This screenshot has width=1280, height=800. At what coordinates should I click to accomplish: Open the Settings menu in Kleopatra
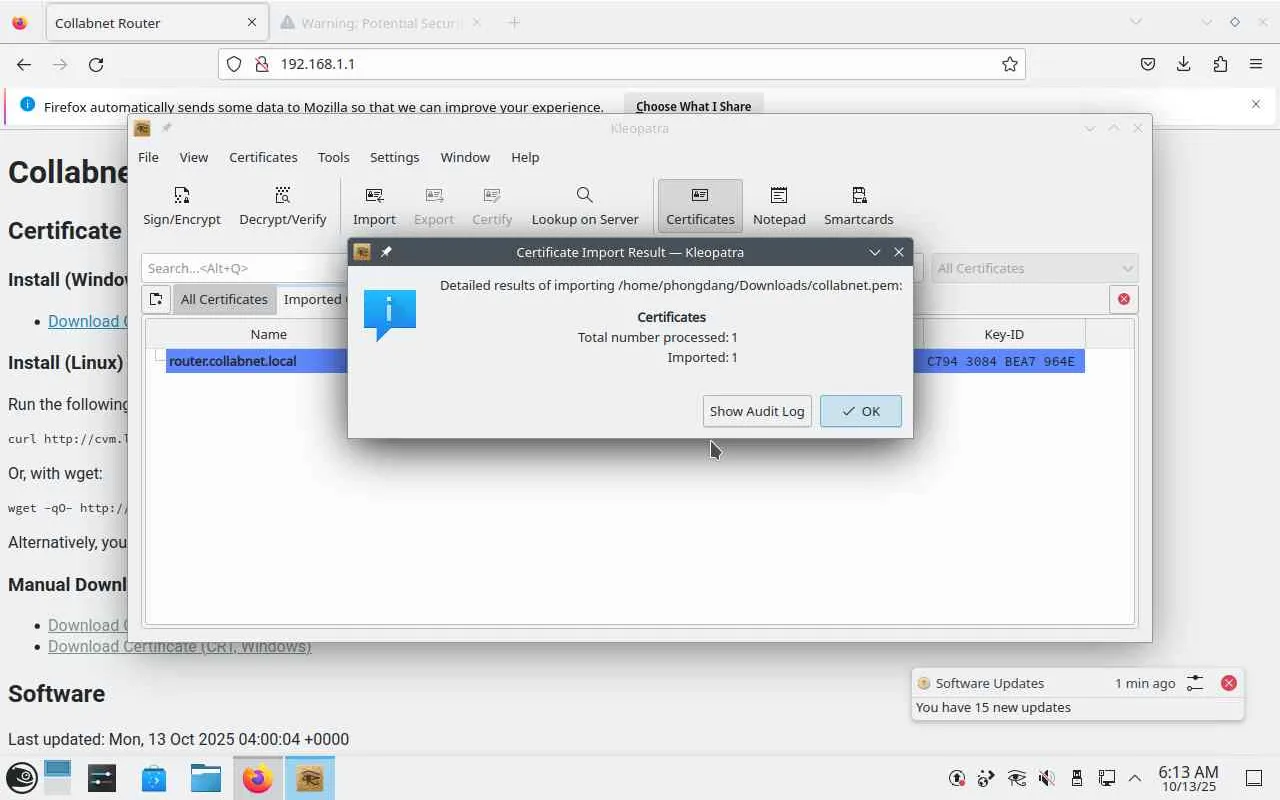[x=395, y=157]
